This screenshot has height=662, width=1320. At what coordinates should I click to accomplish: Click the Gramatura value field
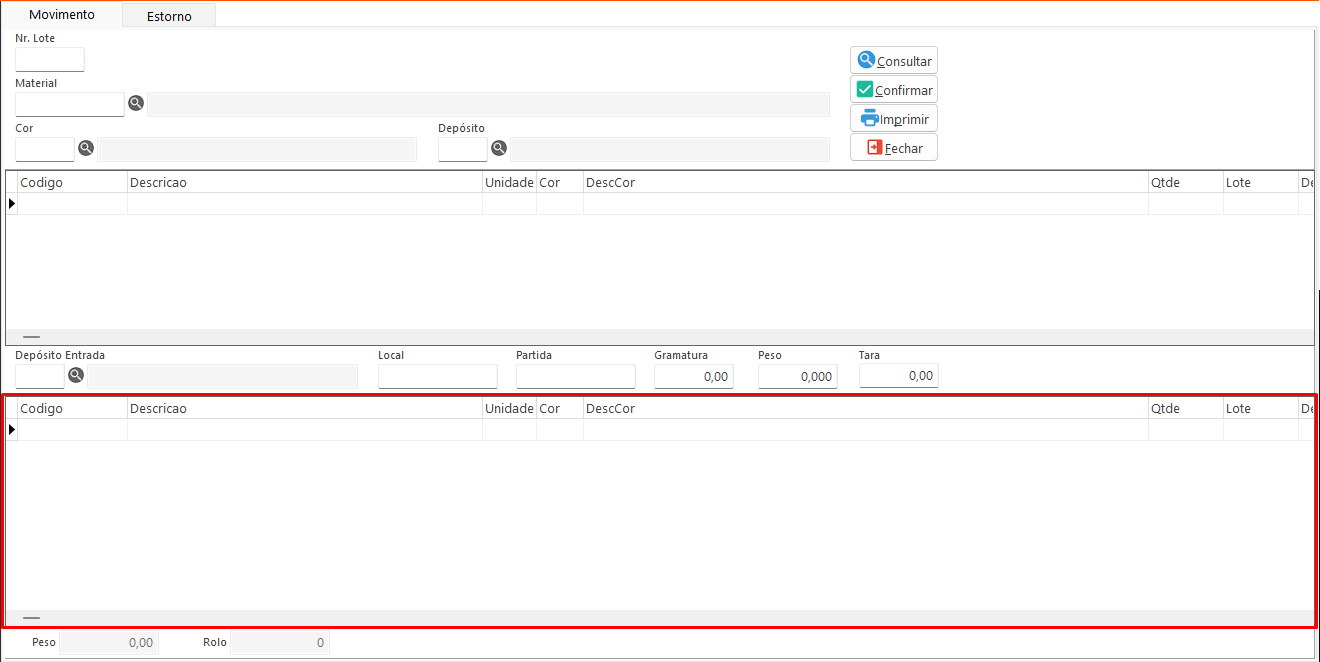click(x=693, y=376)
